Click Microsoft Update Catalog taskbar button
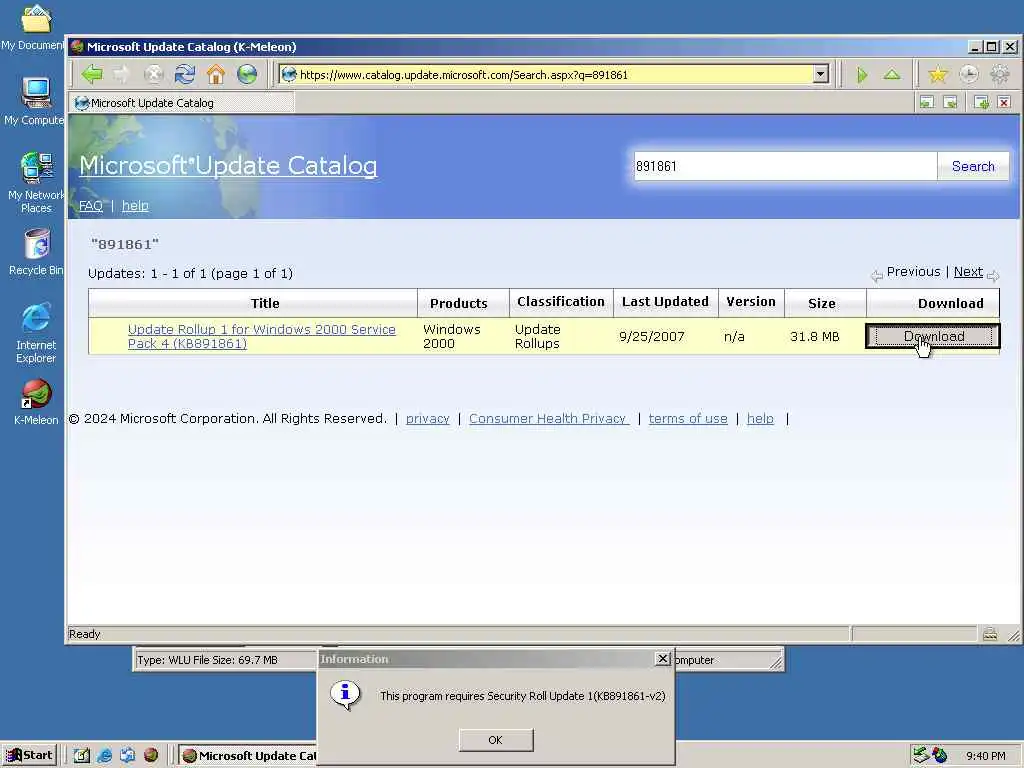Image resolution: width=1024 pixels, height=768 pixels. tap(248, 756)
